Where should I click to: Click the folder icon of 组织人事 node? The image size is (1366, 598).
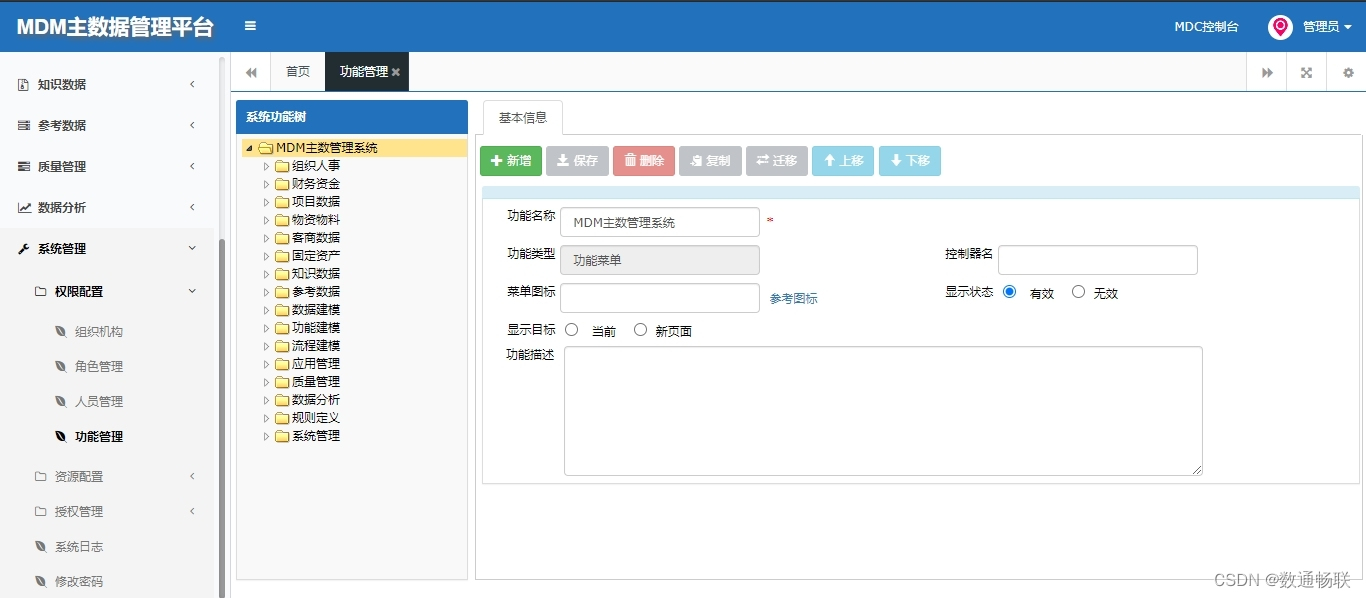point(282,166)
